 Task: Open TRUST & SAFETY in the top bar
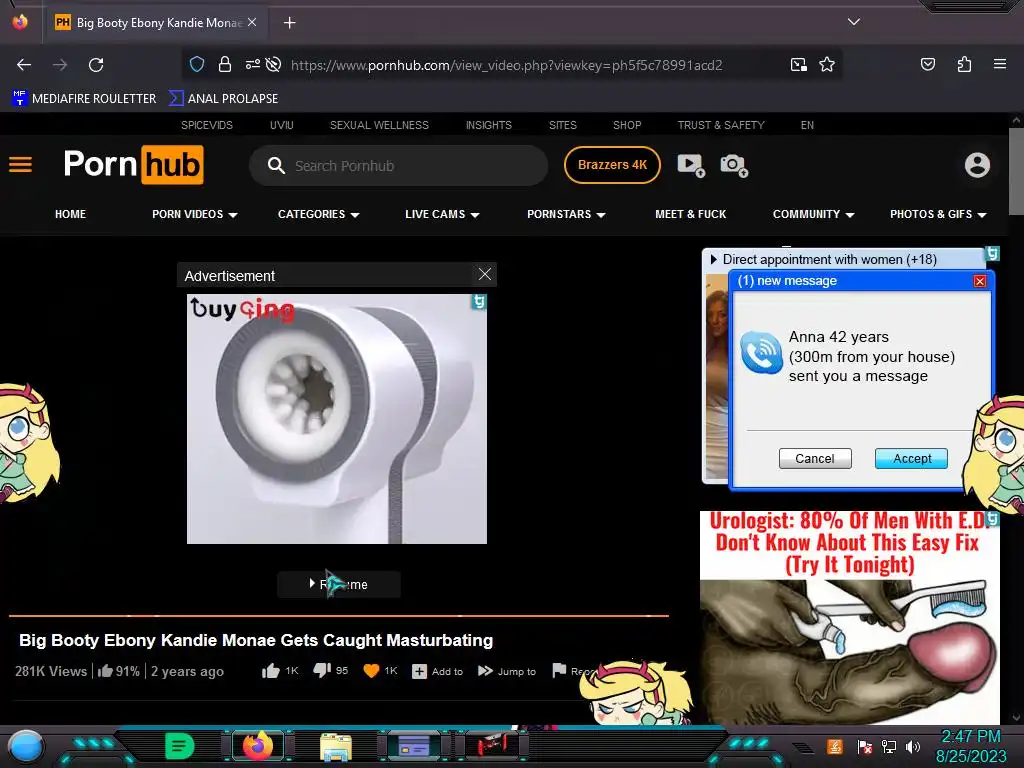721,125
